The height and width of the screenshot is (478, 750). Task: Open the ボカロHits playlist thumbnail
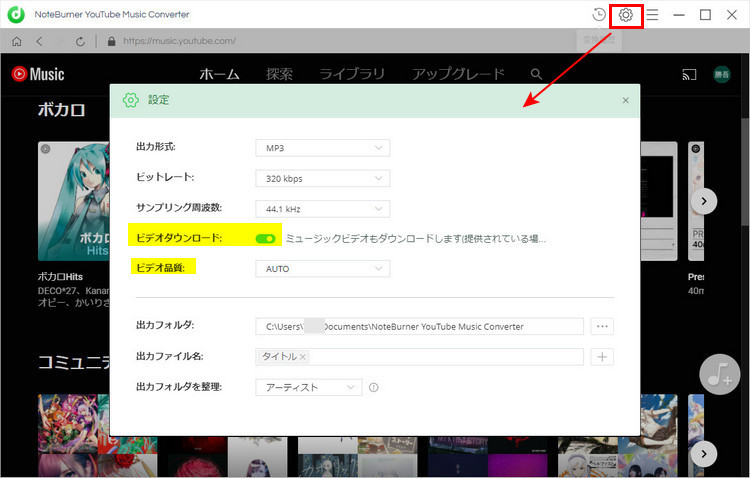(74, 201)
